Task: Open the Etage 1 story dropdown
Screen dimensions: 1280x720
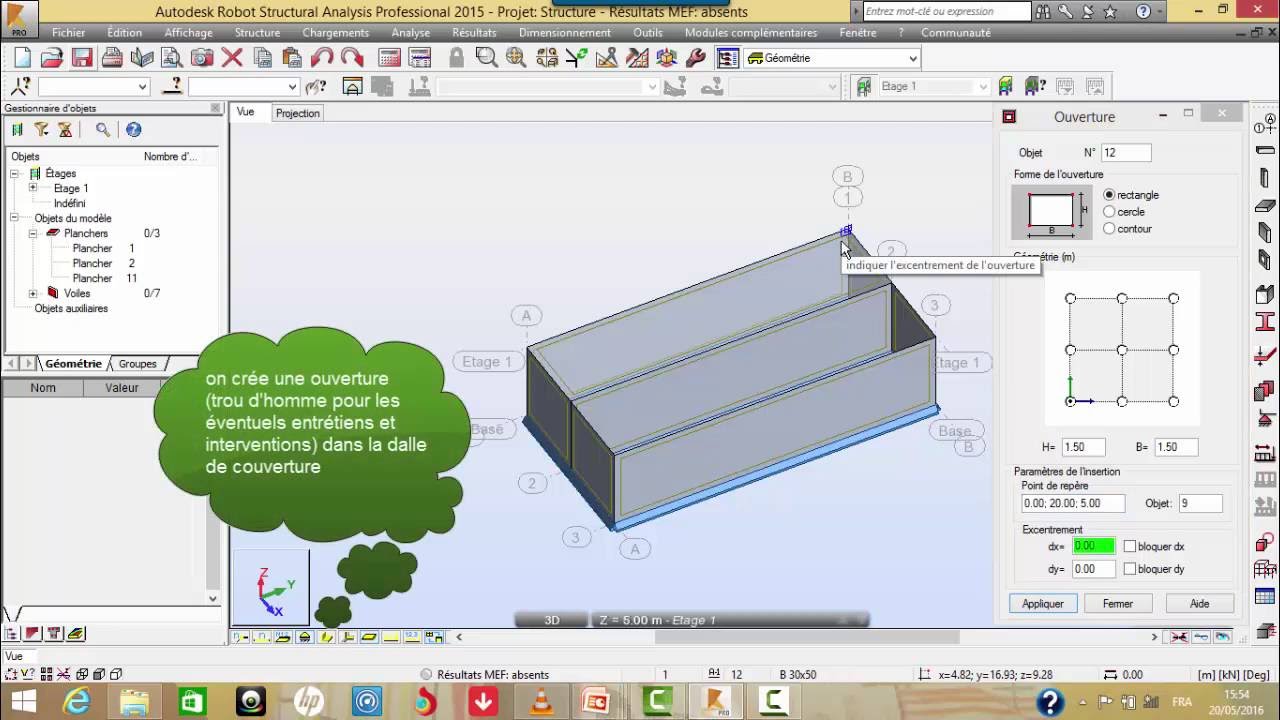Action: (983, 86)
